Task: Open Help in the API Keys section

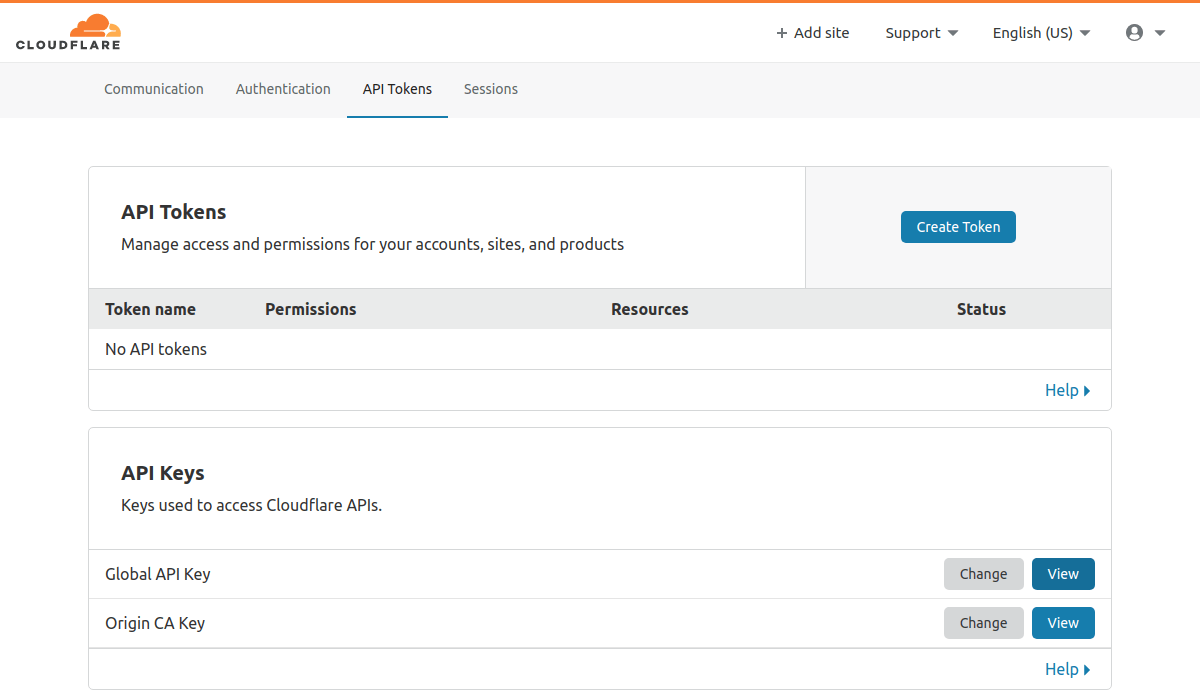Action: tap(1066, 669)
